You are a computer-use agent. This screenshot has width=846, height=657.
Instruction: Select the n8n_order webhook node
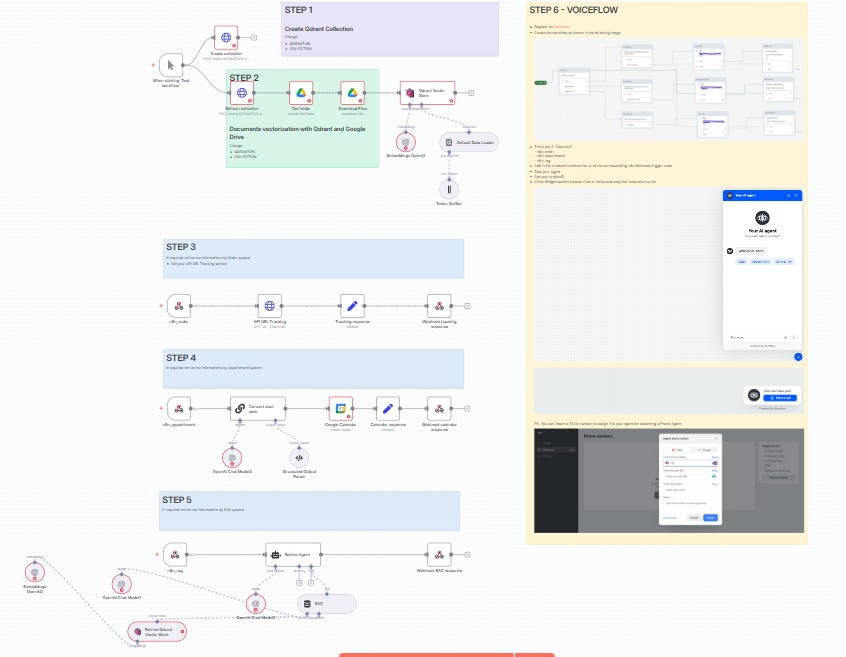coord(179,306)
